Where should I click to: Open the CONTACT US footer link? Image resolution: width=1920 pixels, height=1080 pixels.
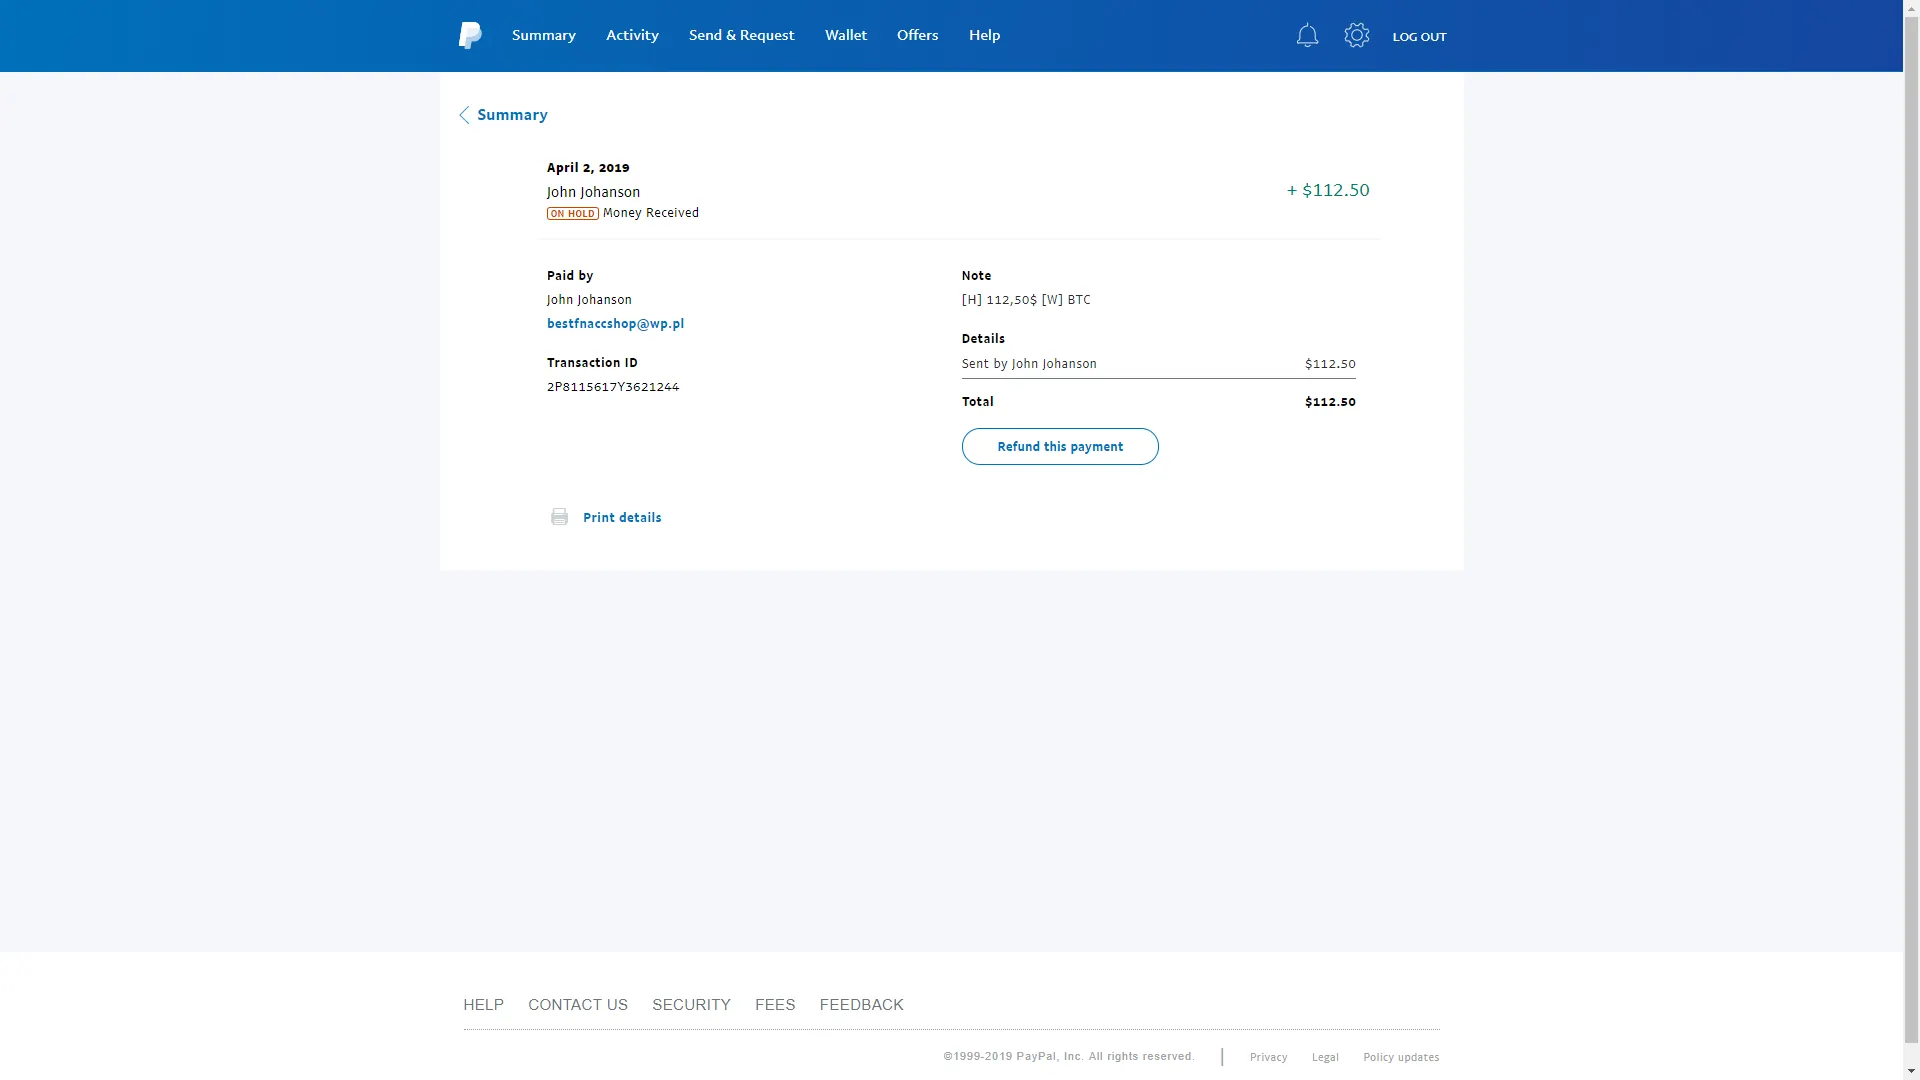point(577,1005)
